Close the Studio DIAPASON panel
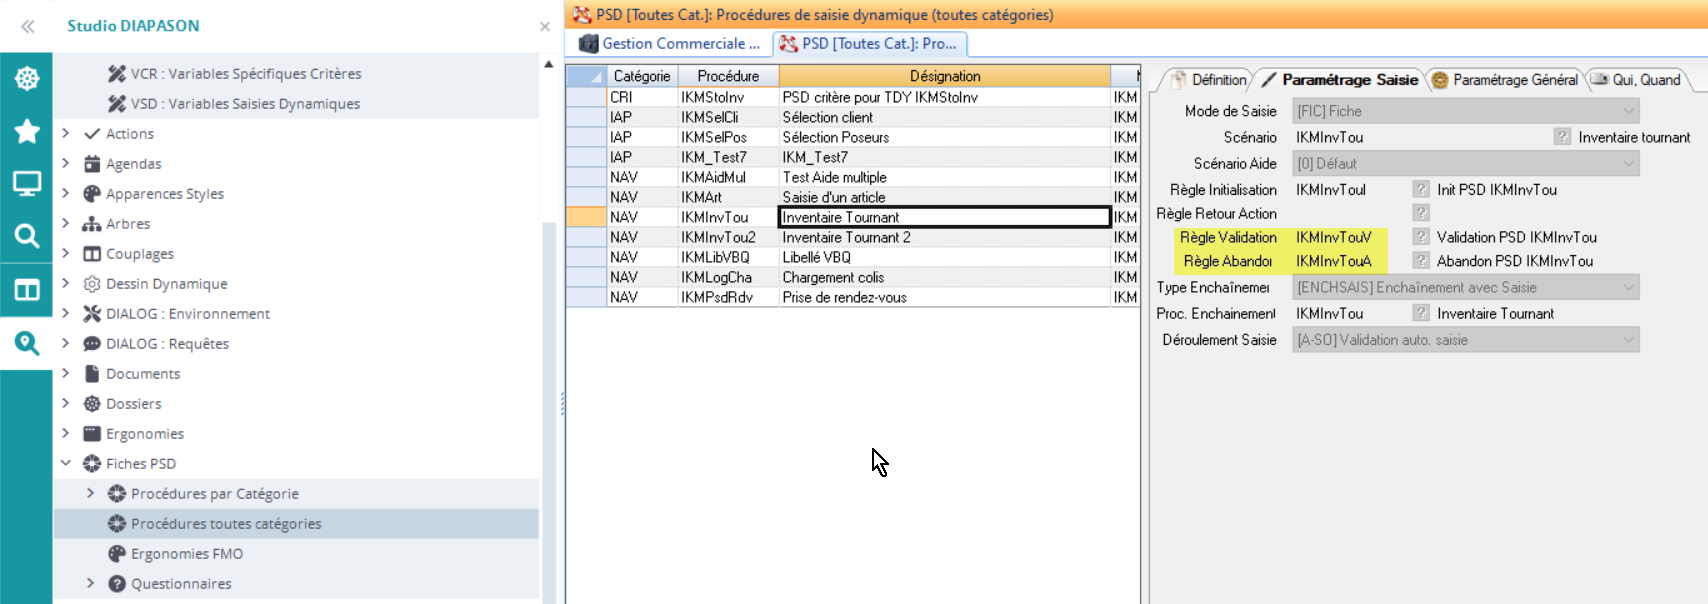 coord(545,27)
